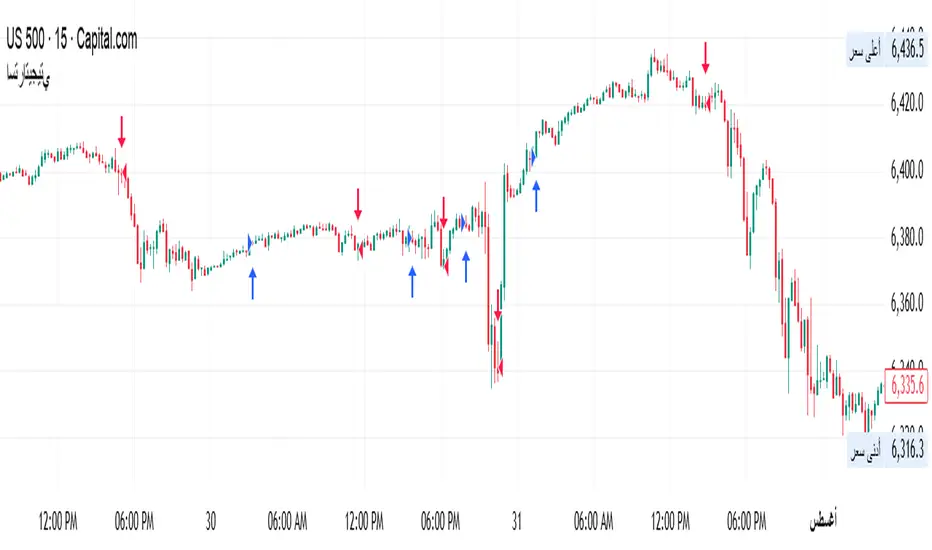The image size is (932, 550).
Task: Click the leftmost blue up arrow signal
Action: tap(252, 283)
